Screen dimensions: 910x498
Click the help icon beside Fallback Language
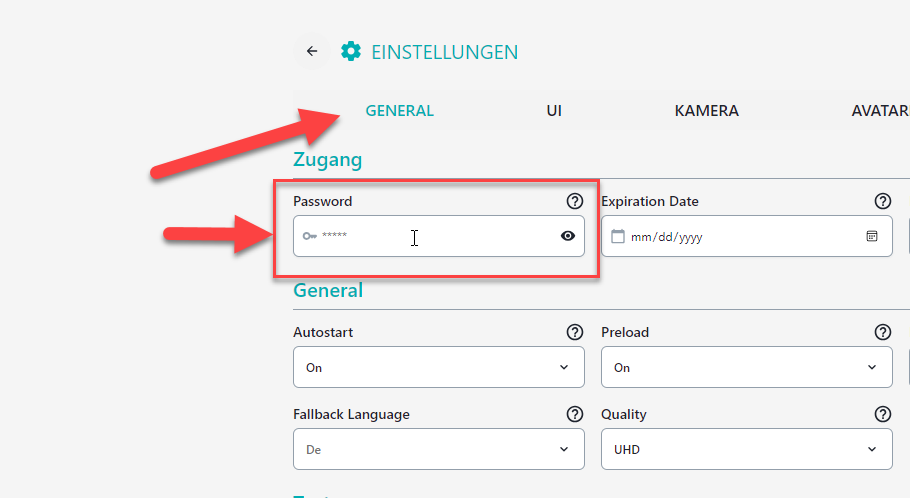pyautogui.click(x=575, y=414)
